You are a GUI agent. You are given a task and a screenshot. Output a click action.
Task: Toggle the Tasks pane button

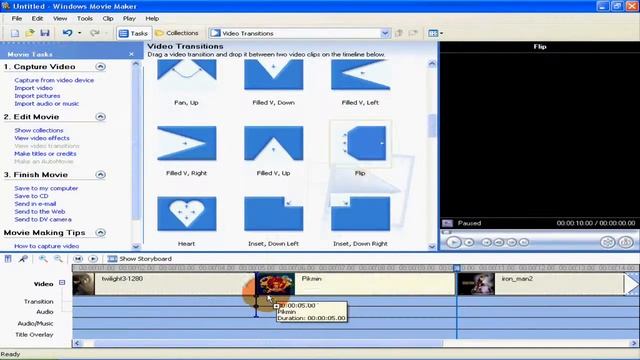coord(133,33)
